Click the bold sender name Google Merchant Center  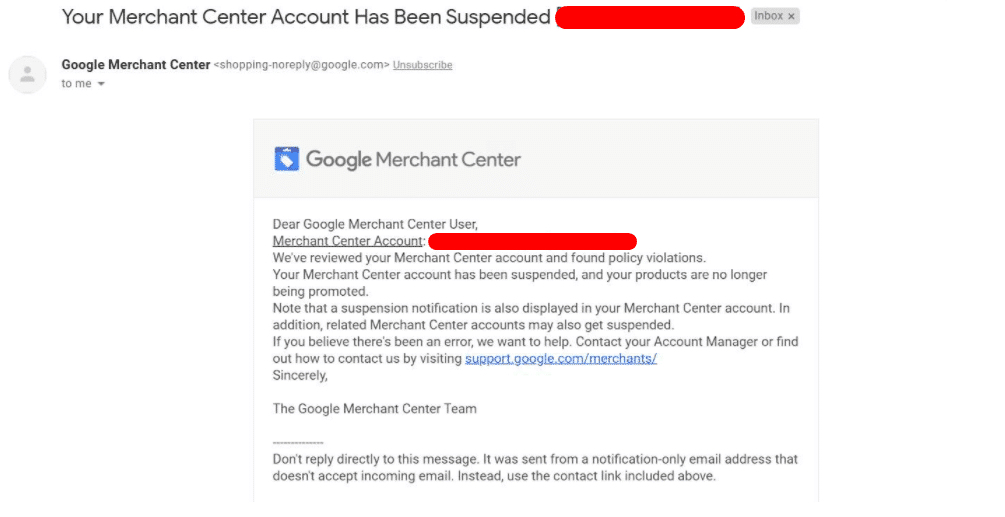135,65
